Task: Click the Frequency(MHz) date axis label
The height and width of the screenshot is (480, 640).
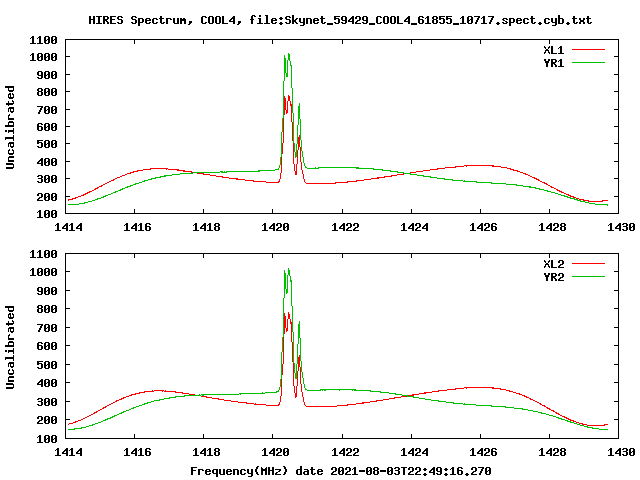Action: pyautogui.click(x=340, y=471)
